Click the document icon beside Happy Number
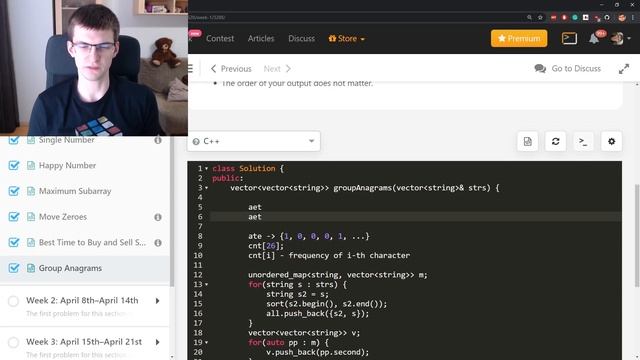 coord(31,165)
